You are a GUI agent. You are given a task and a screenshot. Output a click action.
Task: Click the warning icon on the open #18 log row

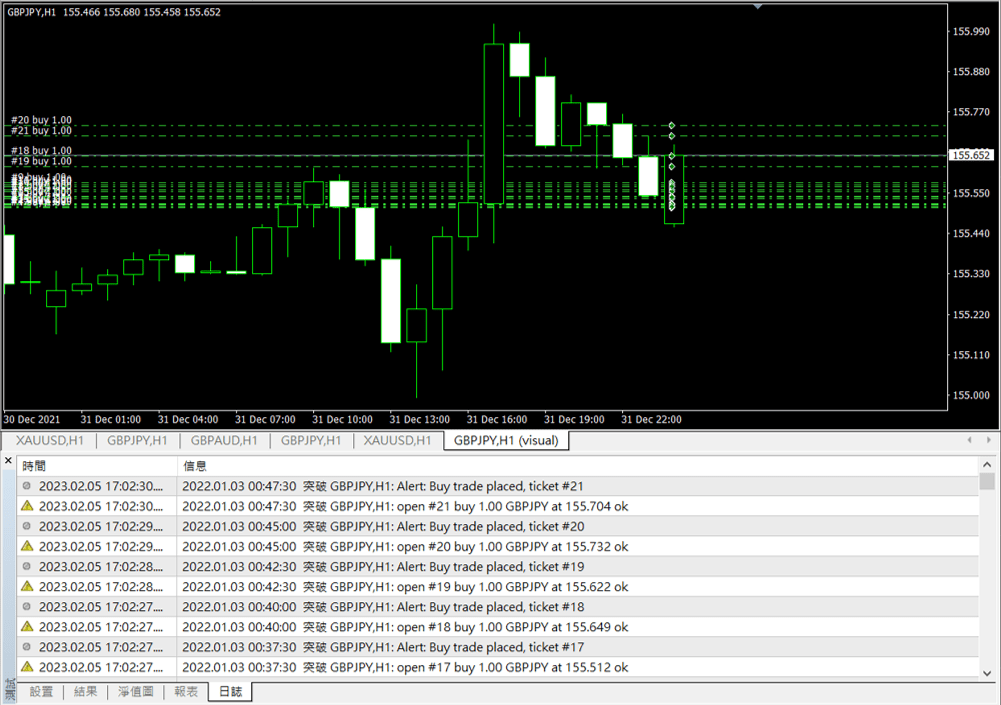(28, 627)
